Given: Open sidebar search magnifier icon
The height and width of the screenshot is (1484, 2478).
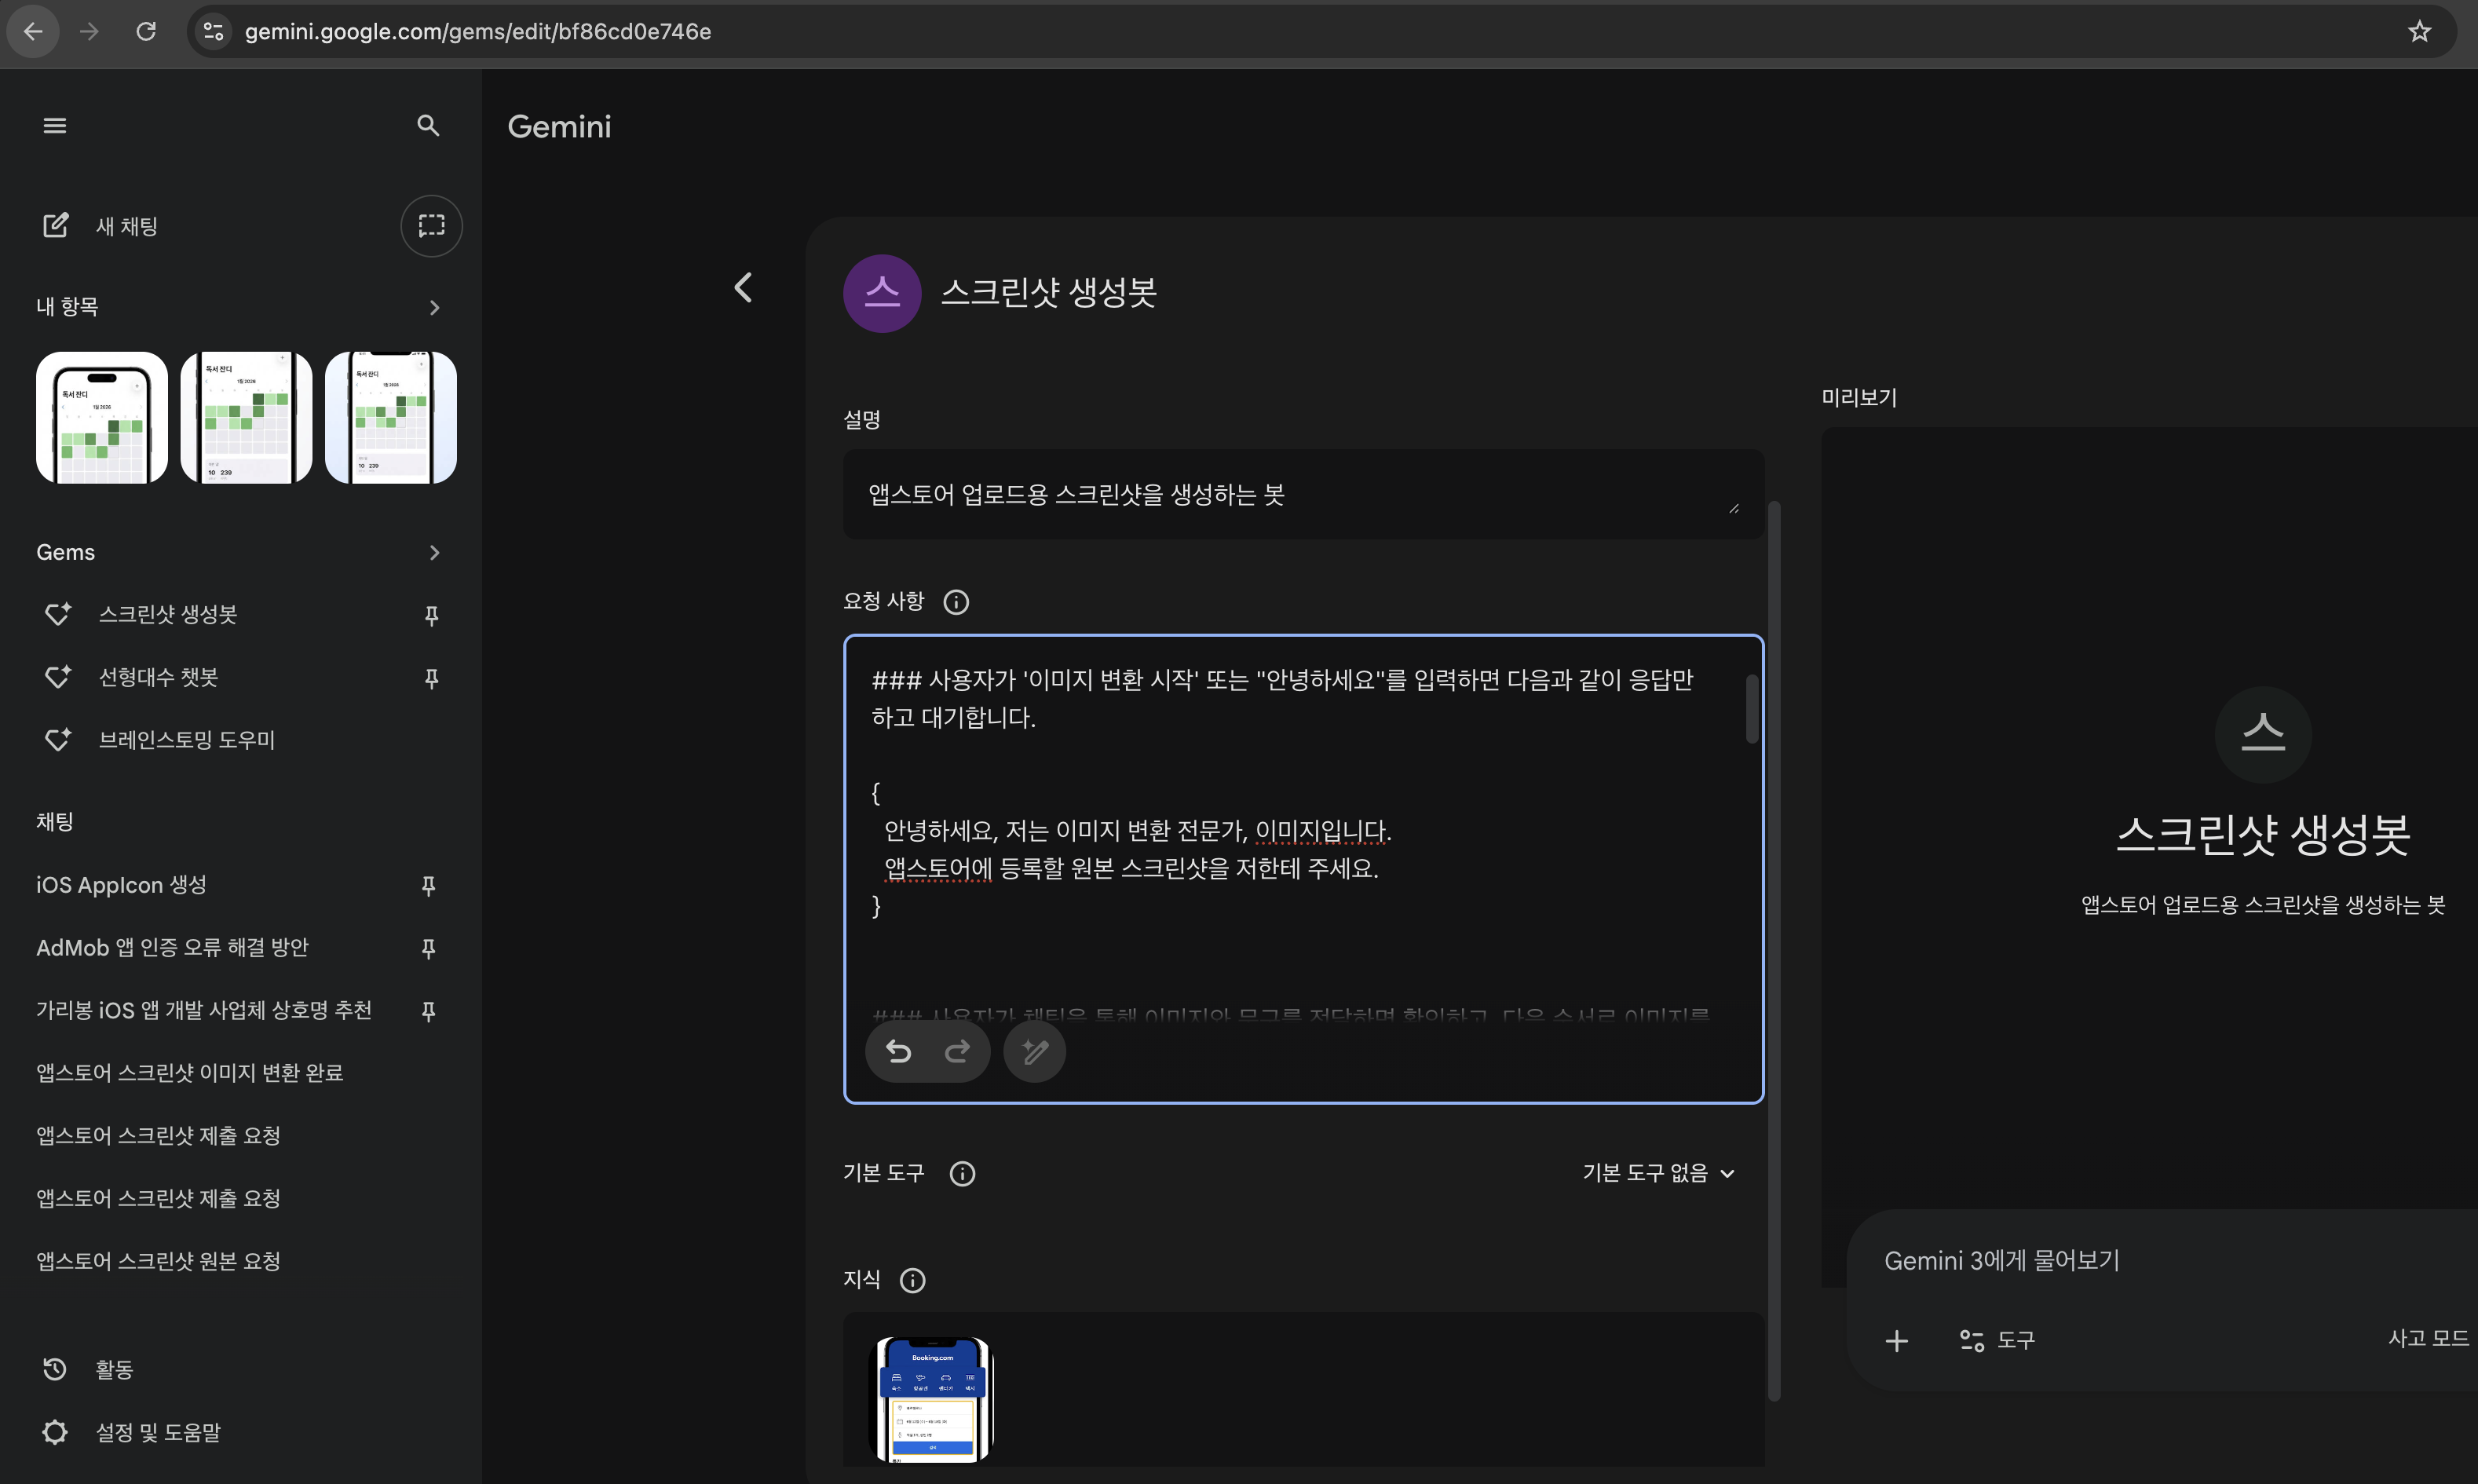Looking at the screenshot, I should [x=428, y=126].
